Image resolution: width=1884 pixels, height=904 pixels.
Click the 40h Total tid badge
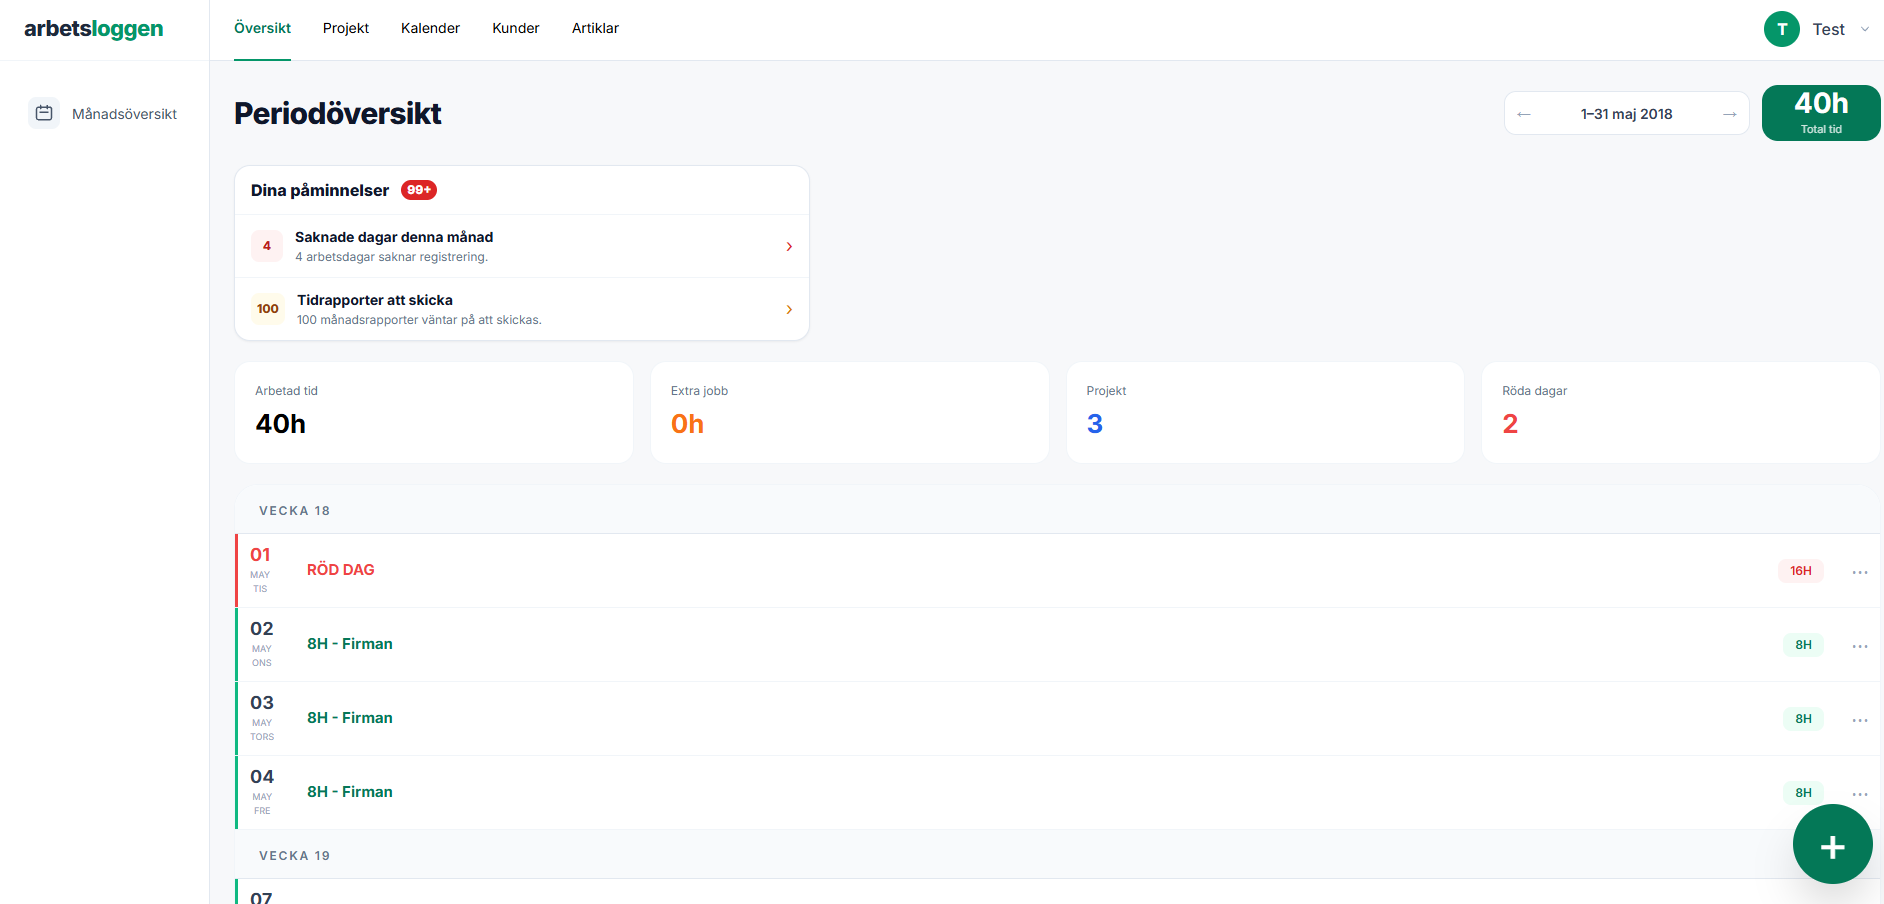click(1821, 113)
